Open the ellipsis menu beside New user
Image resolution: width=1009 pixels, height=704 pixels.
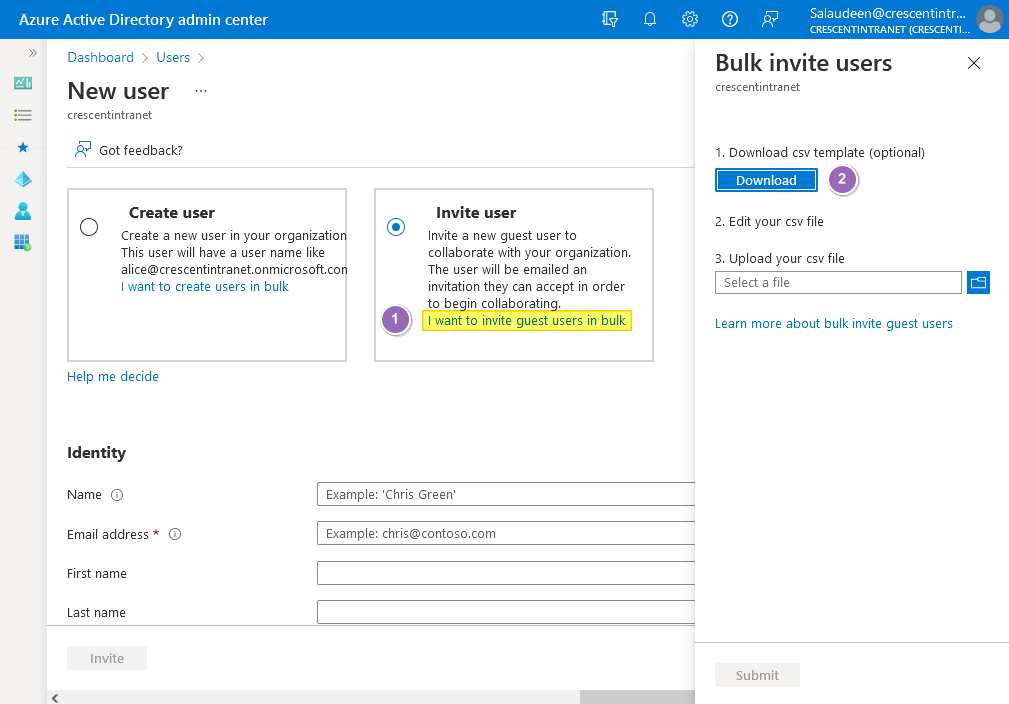pyautogui.click(x=201, y=91)
